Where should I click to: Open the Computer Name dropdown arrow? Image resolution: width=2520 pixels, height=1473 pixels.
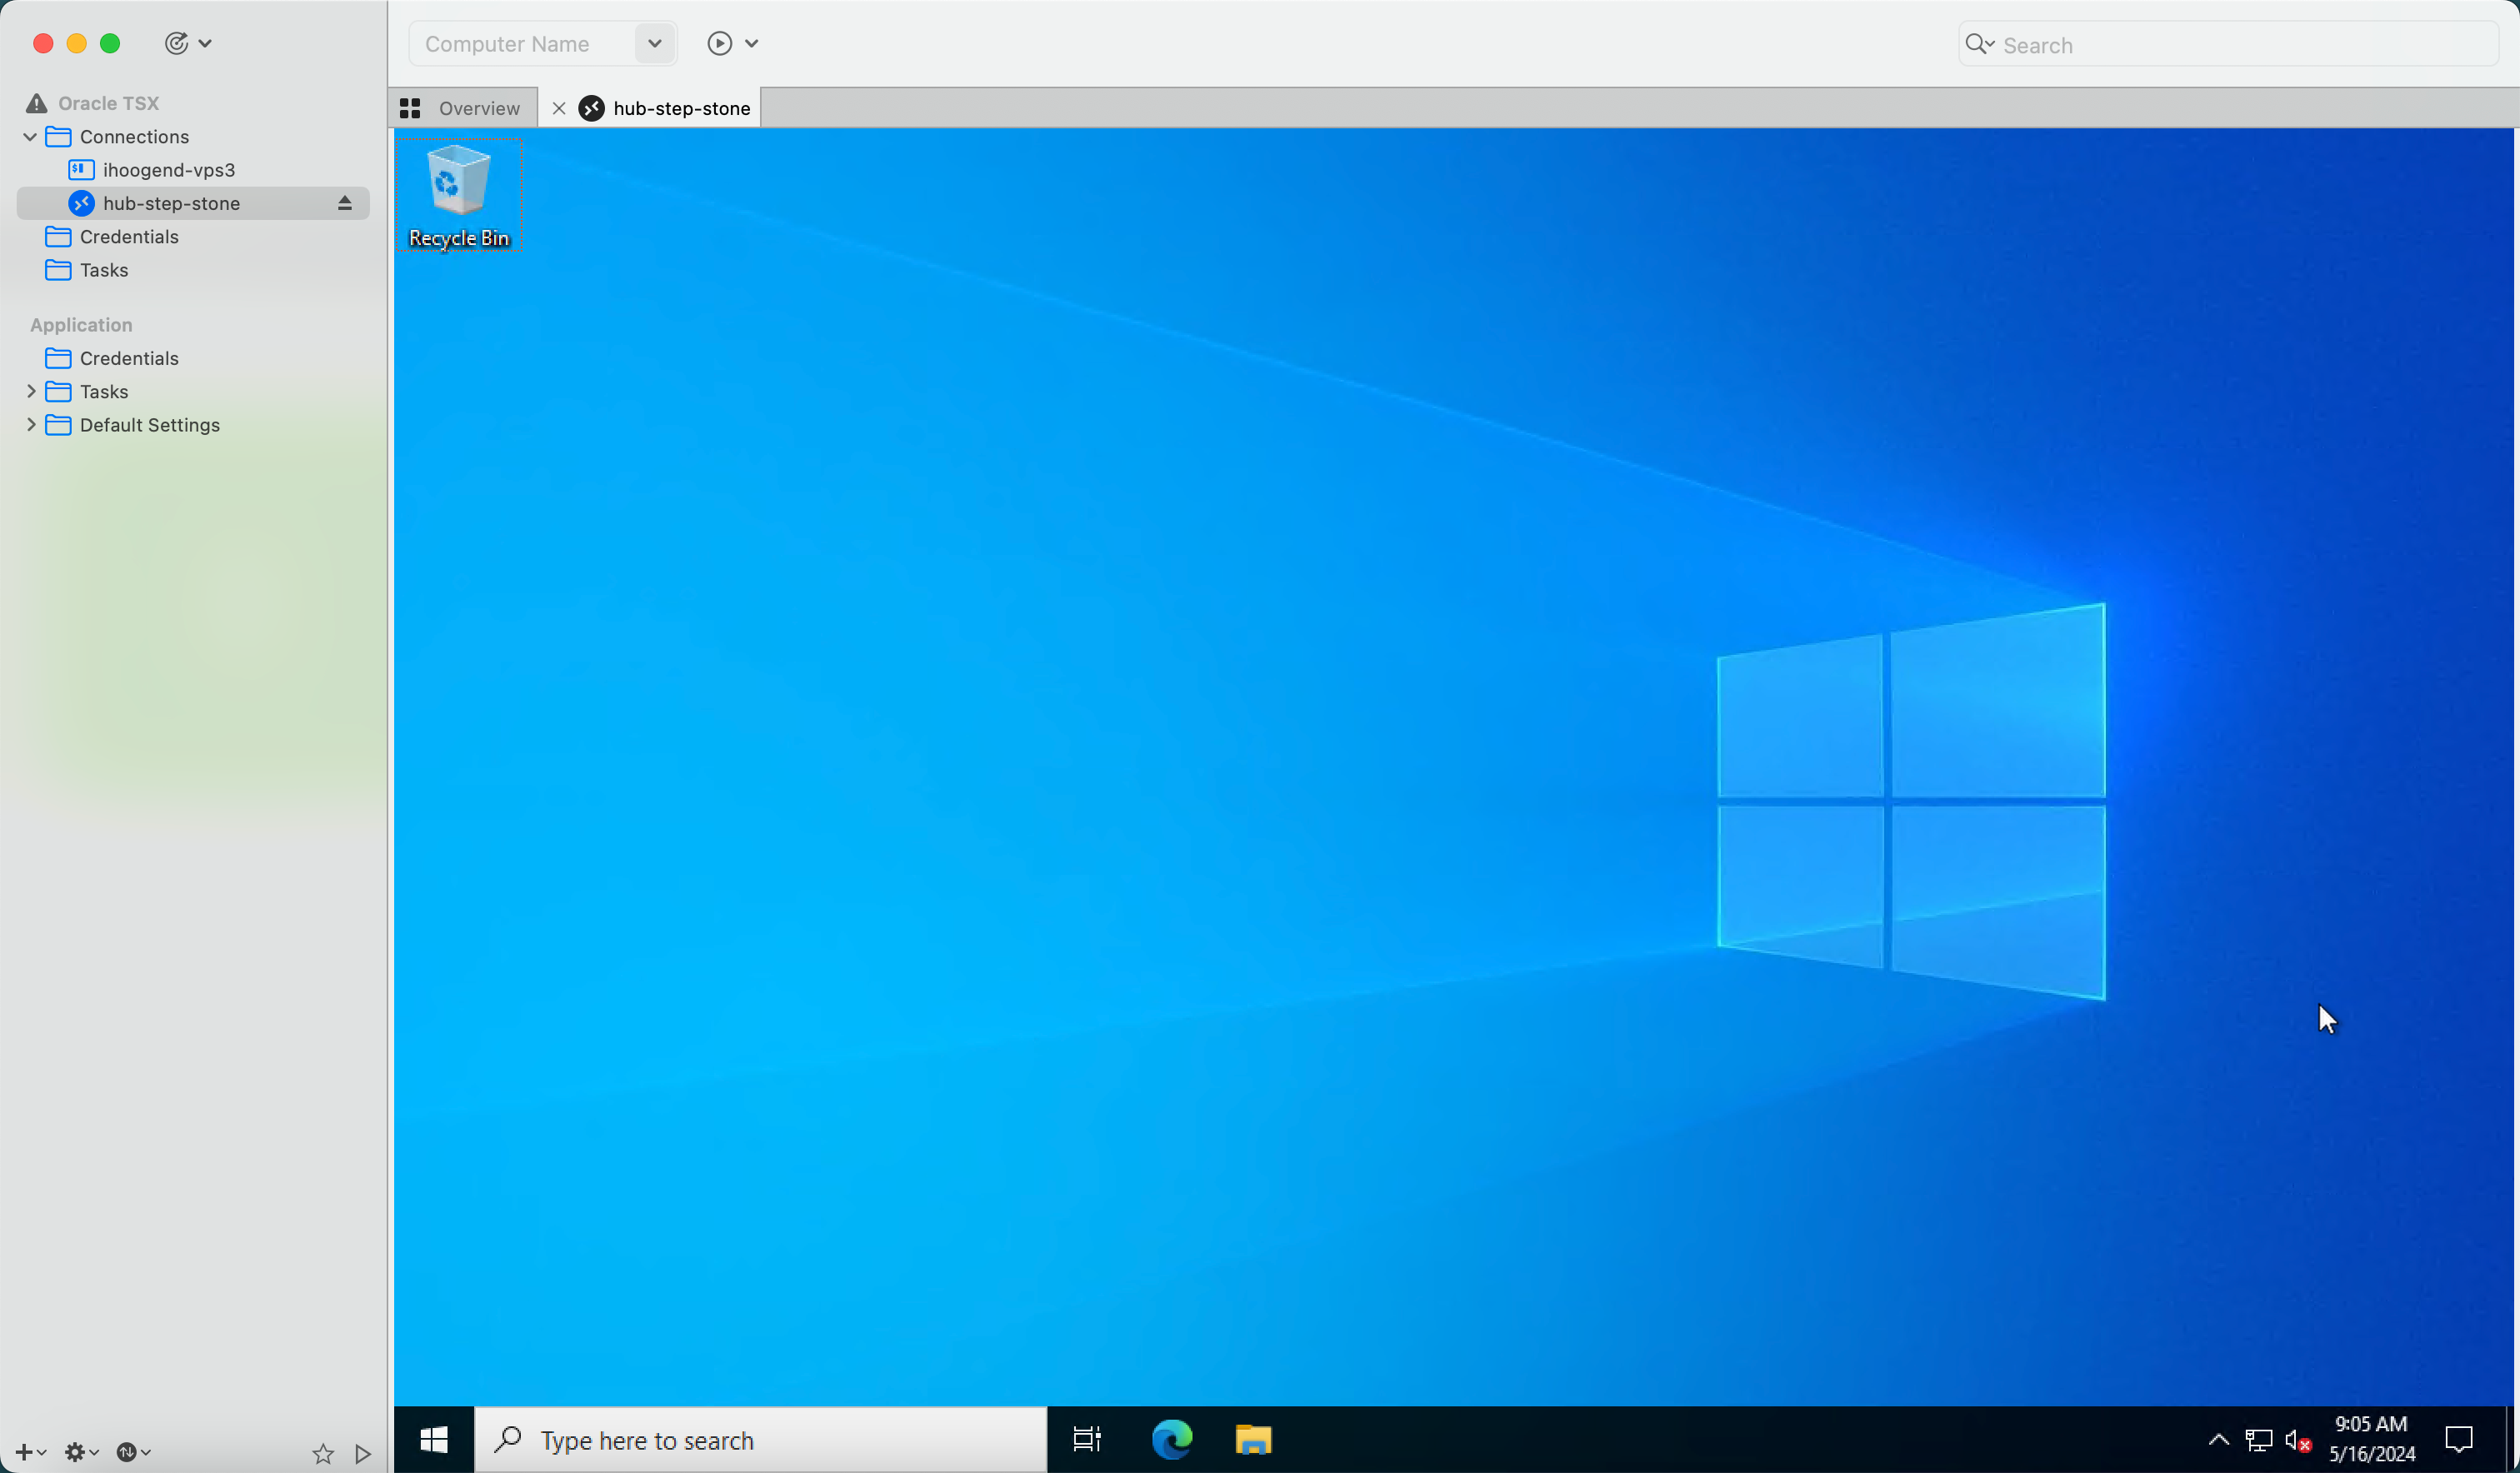click(x=654, y=43)
